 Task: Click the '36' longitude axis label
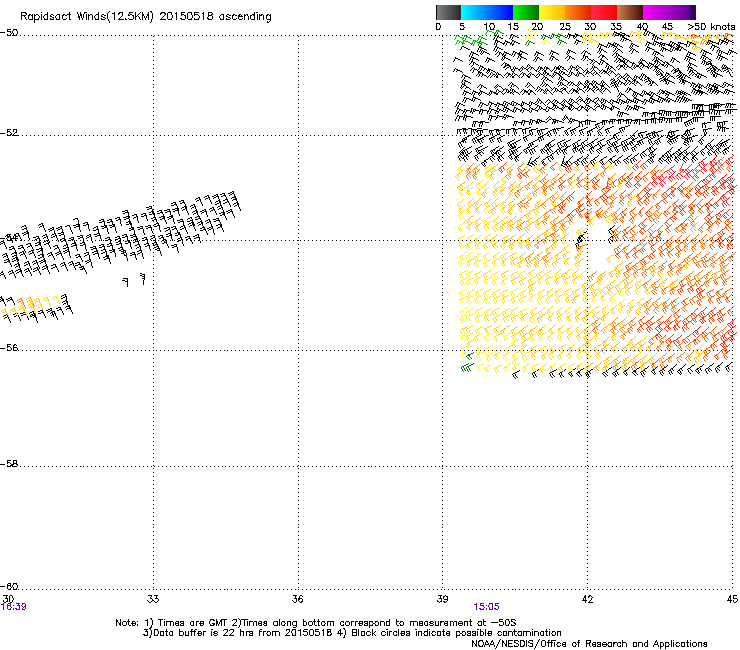click(297, 599)
